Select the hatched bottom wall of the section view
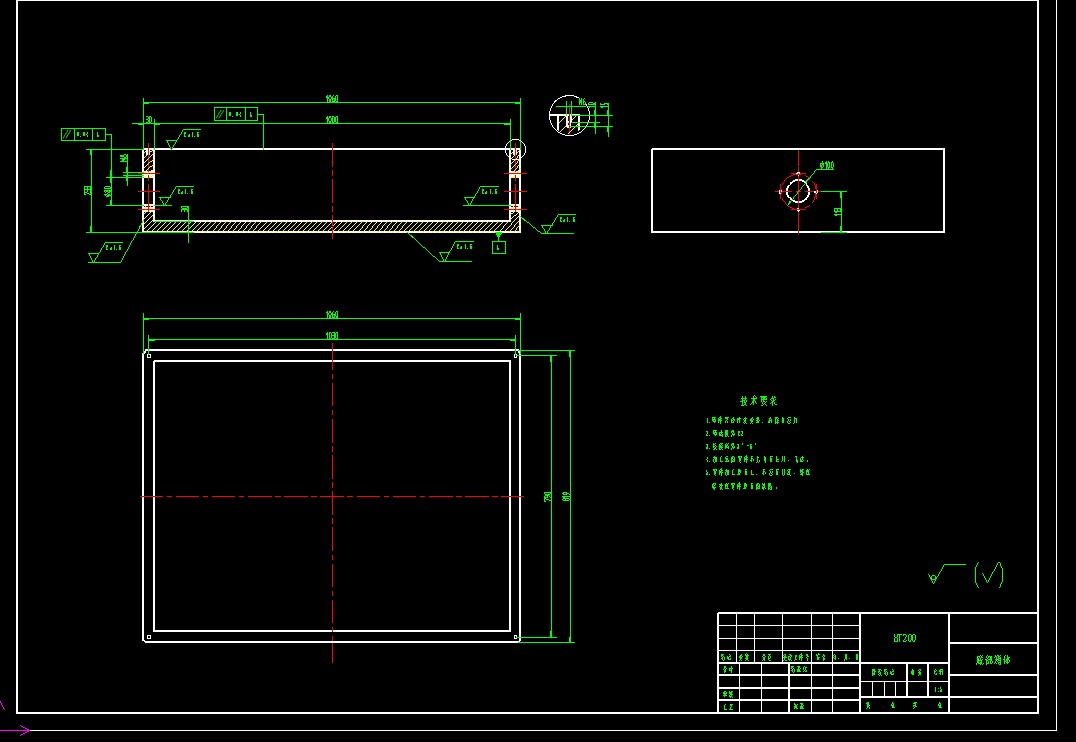The image size is (1076, 742). click(x=331, y=227)
